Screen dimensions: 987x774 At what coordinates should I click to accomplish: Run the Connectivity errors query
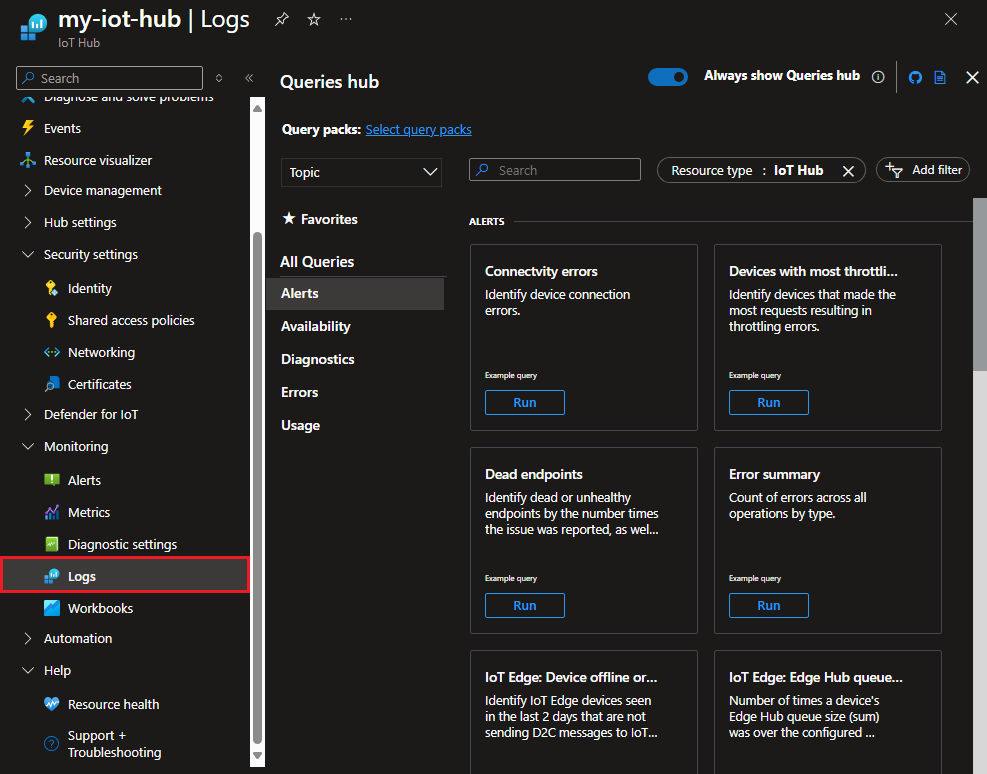point(525,402)
